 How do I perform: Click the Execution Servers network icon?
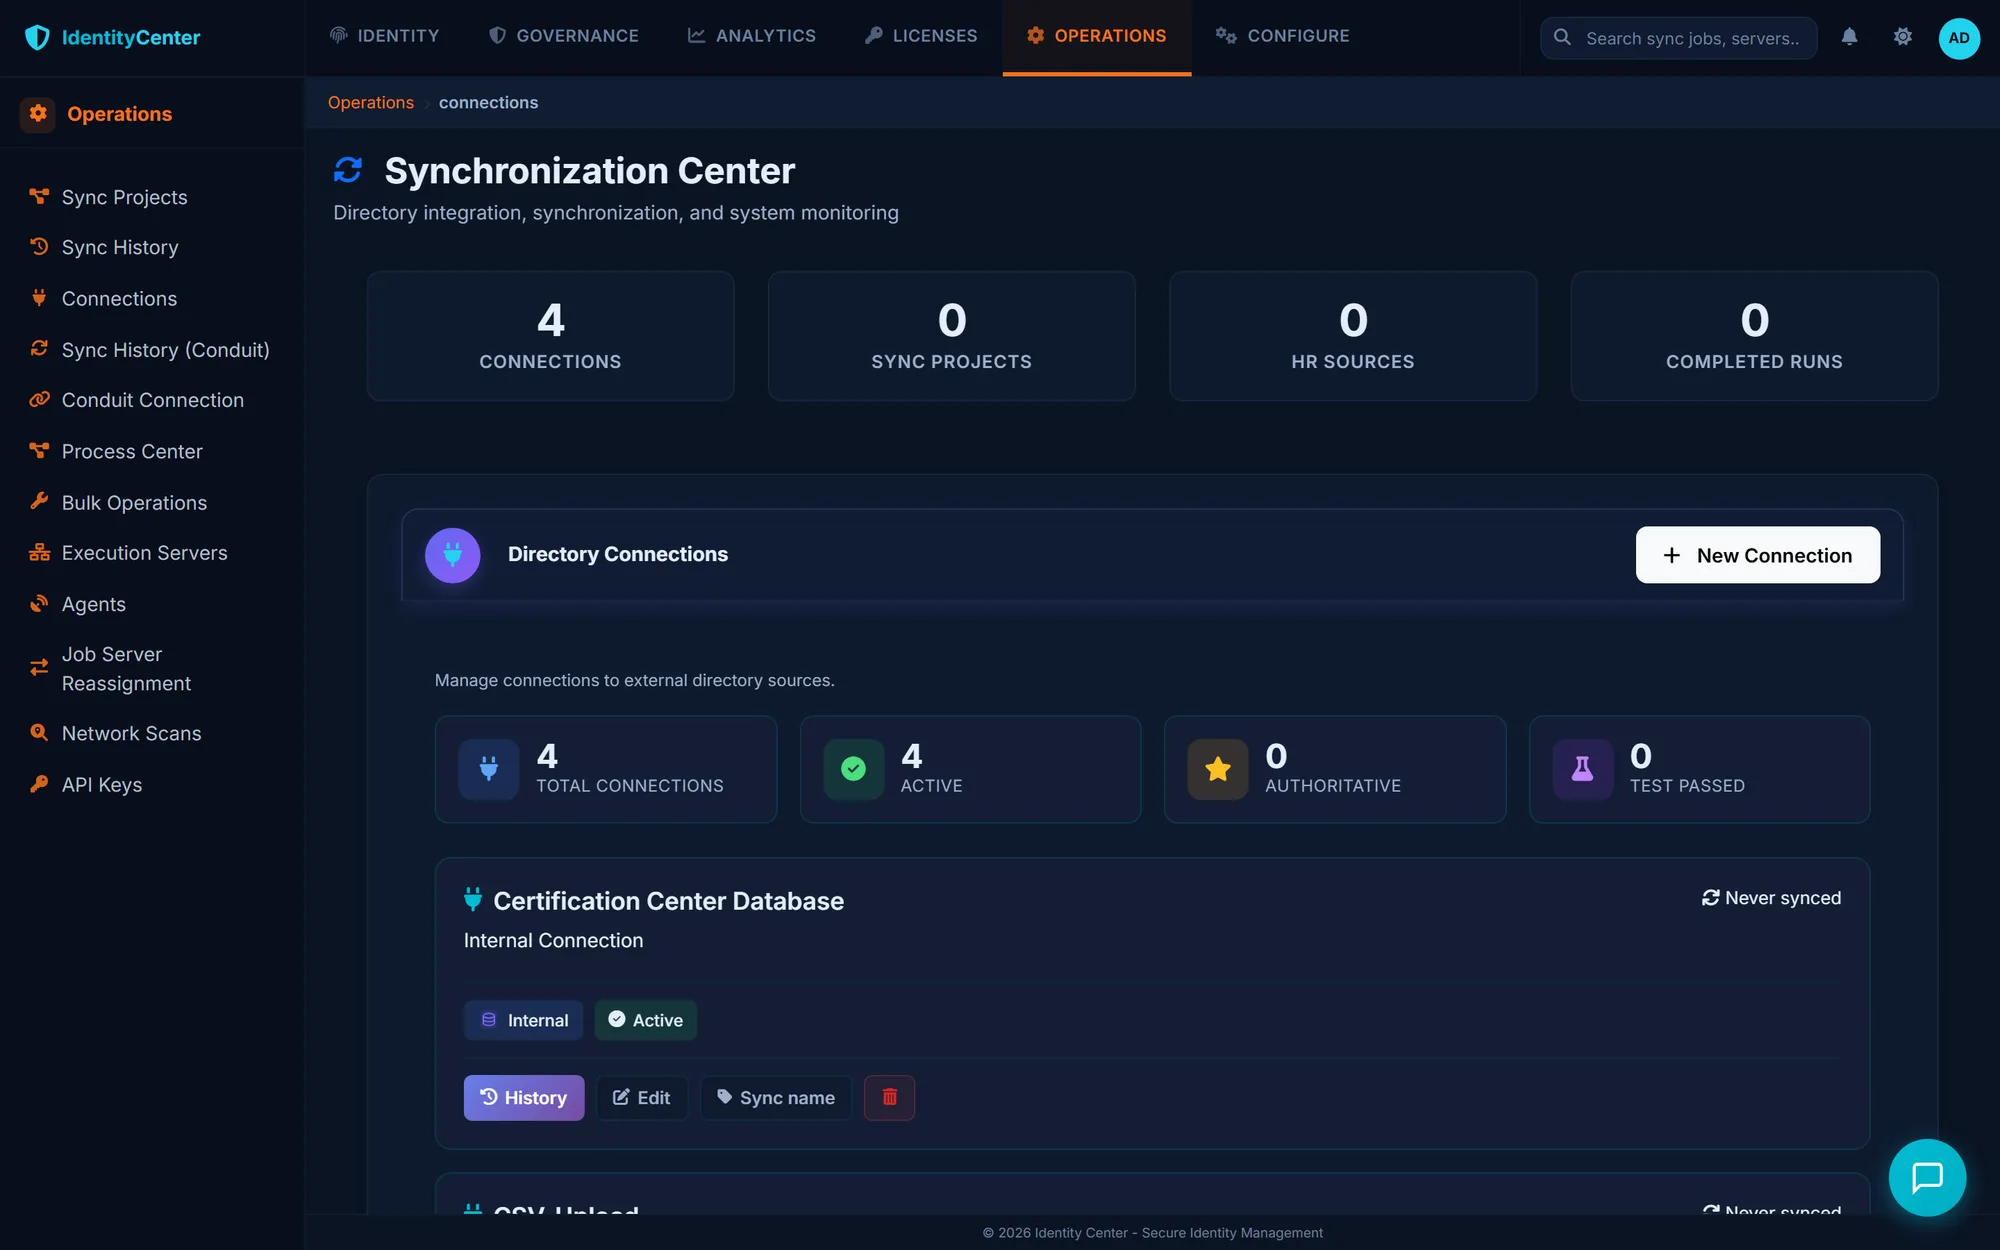pos(39,553)
